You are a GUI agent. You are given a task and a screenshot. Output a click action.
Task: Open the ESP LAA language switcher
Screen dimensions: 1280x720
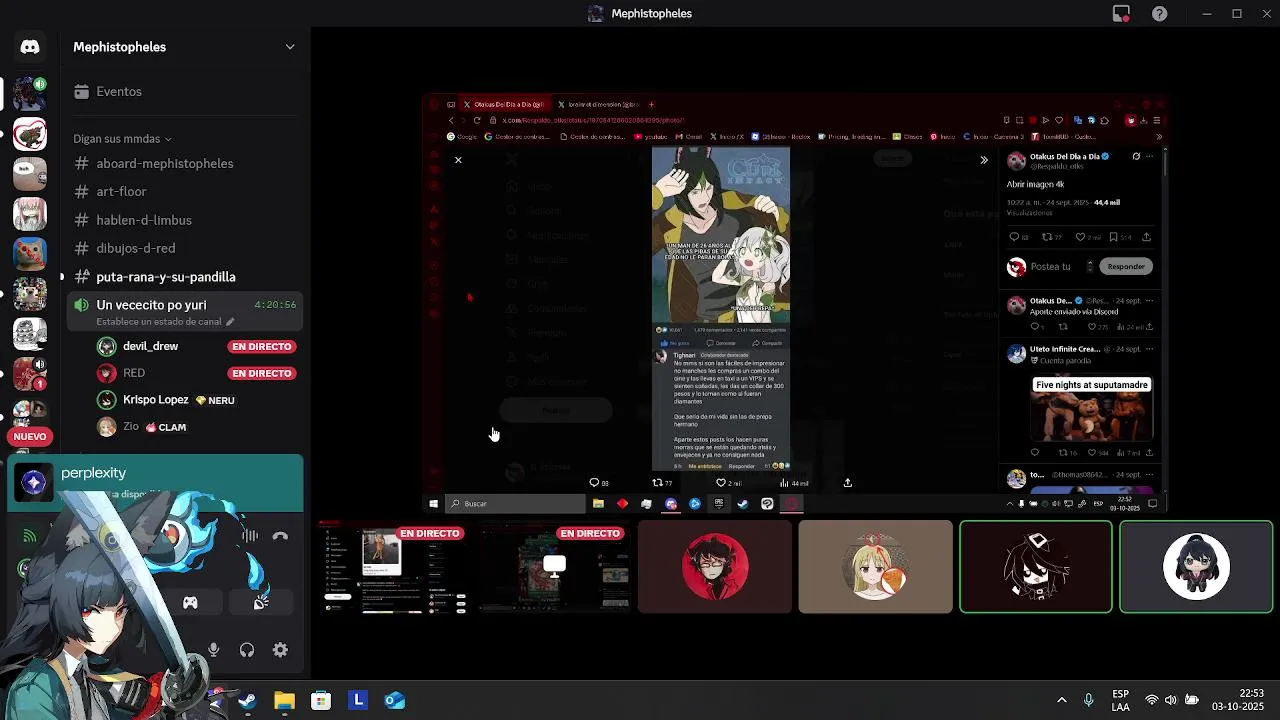(x=1121, y=700)
